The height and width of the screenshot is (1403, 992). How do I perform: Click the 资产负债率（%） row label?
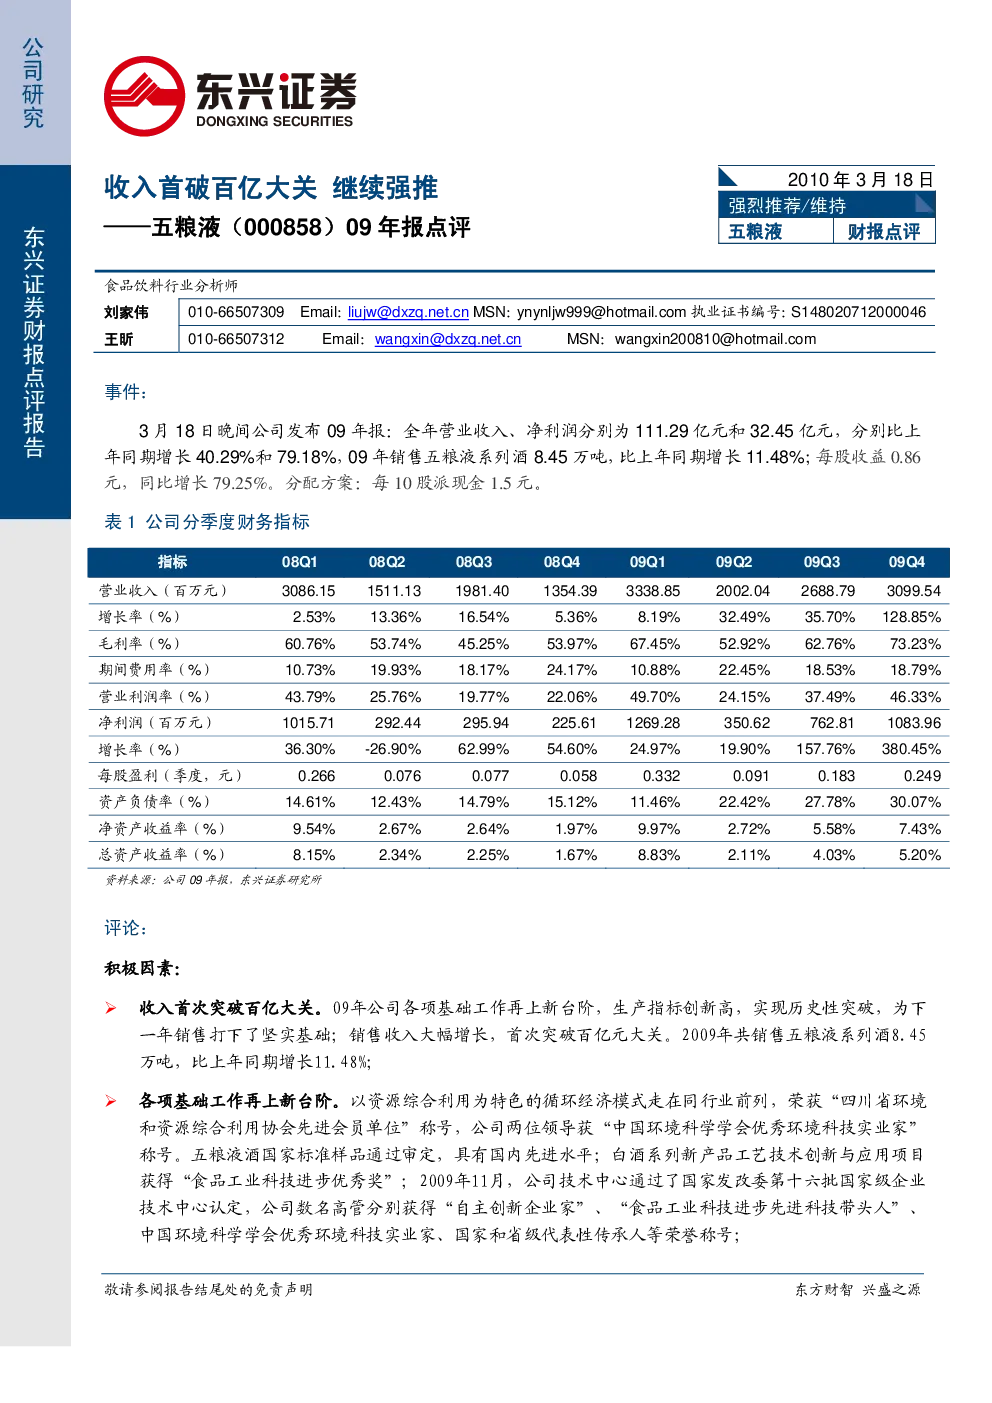(154, 802)
